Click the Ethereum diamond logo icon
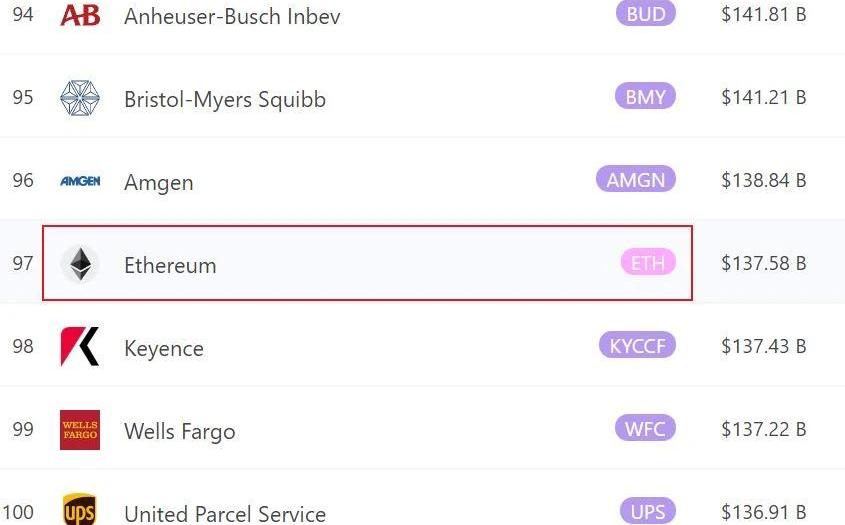 (x=80, y=264)
